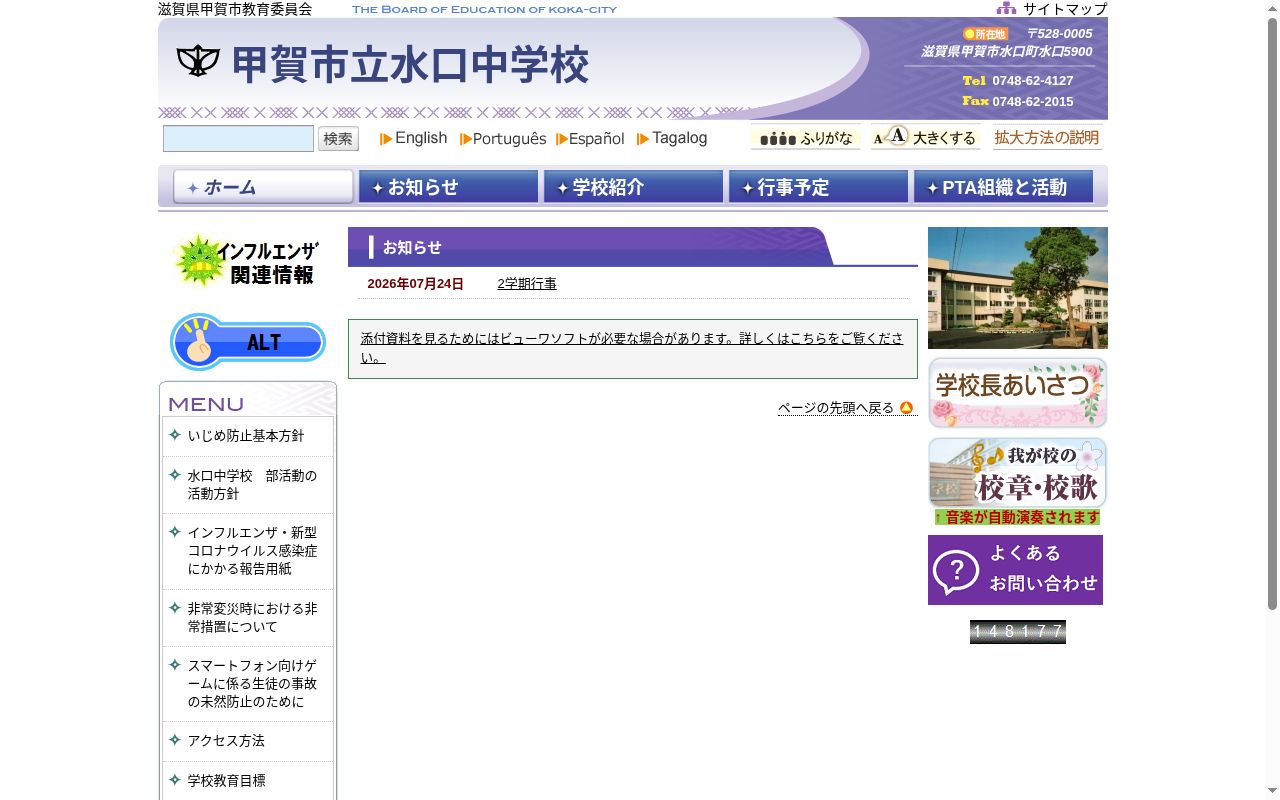Screen dimensions: 1280x800
Task: Open 拡大方法の説明 explanation
Action: [1047, 137]
